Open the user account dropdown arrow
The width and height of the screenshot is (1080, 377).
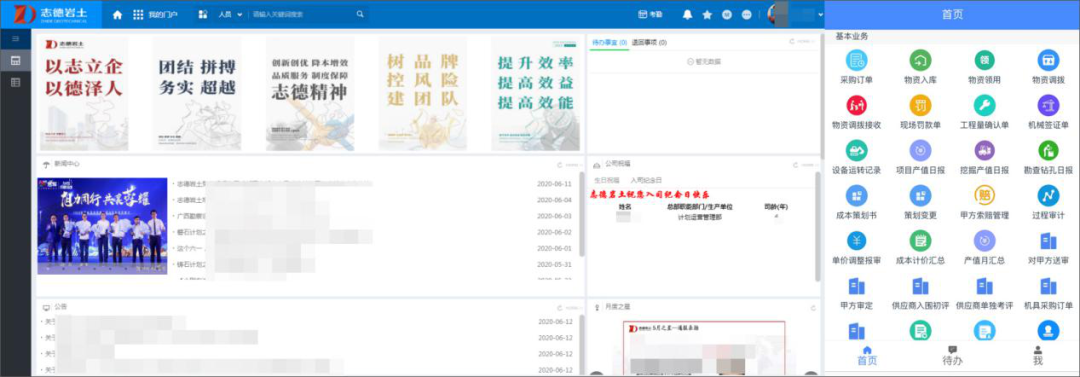(820, 14)
